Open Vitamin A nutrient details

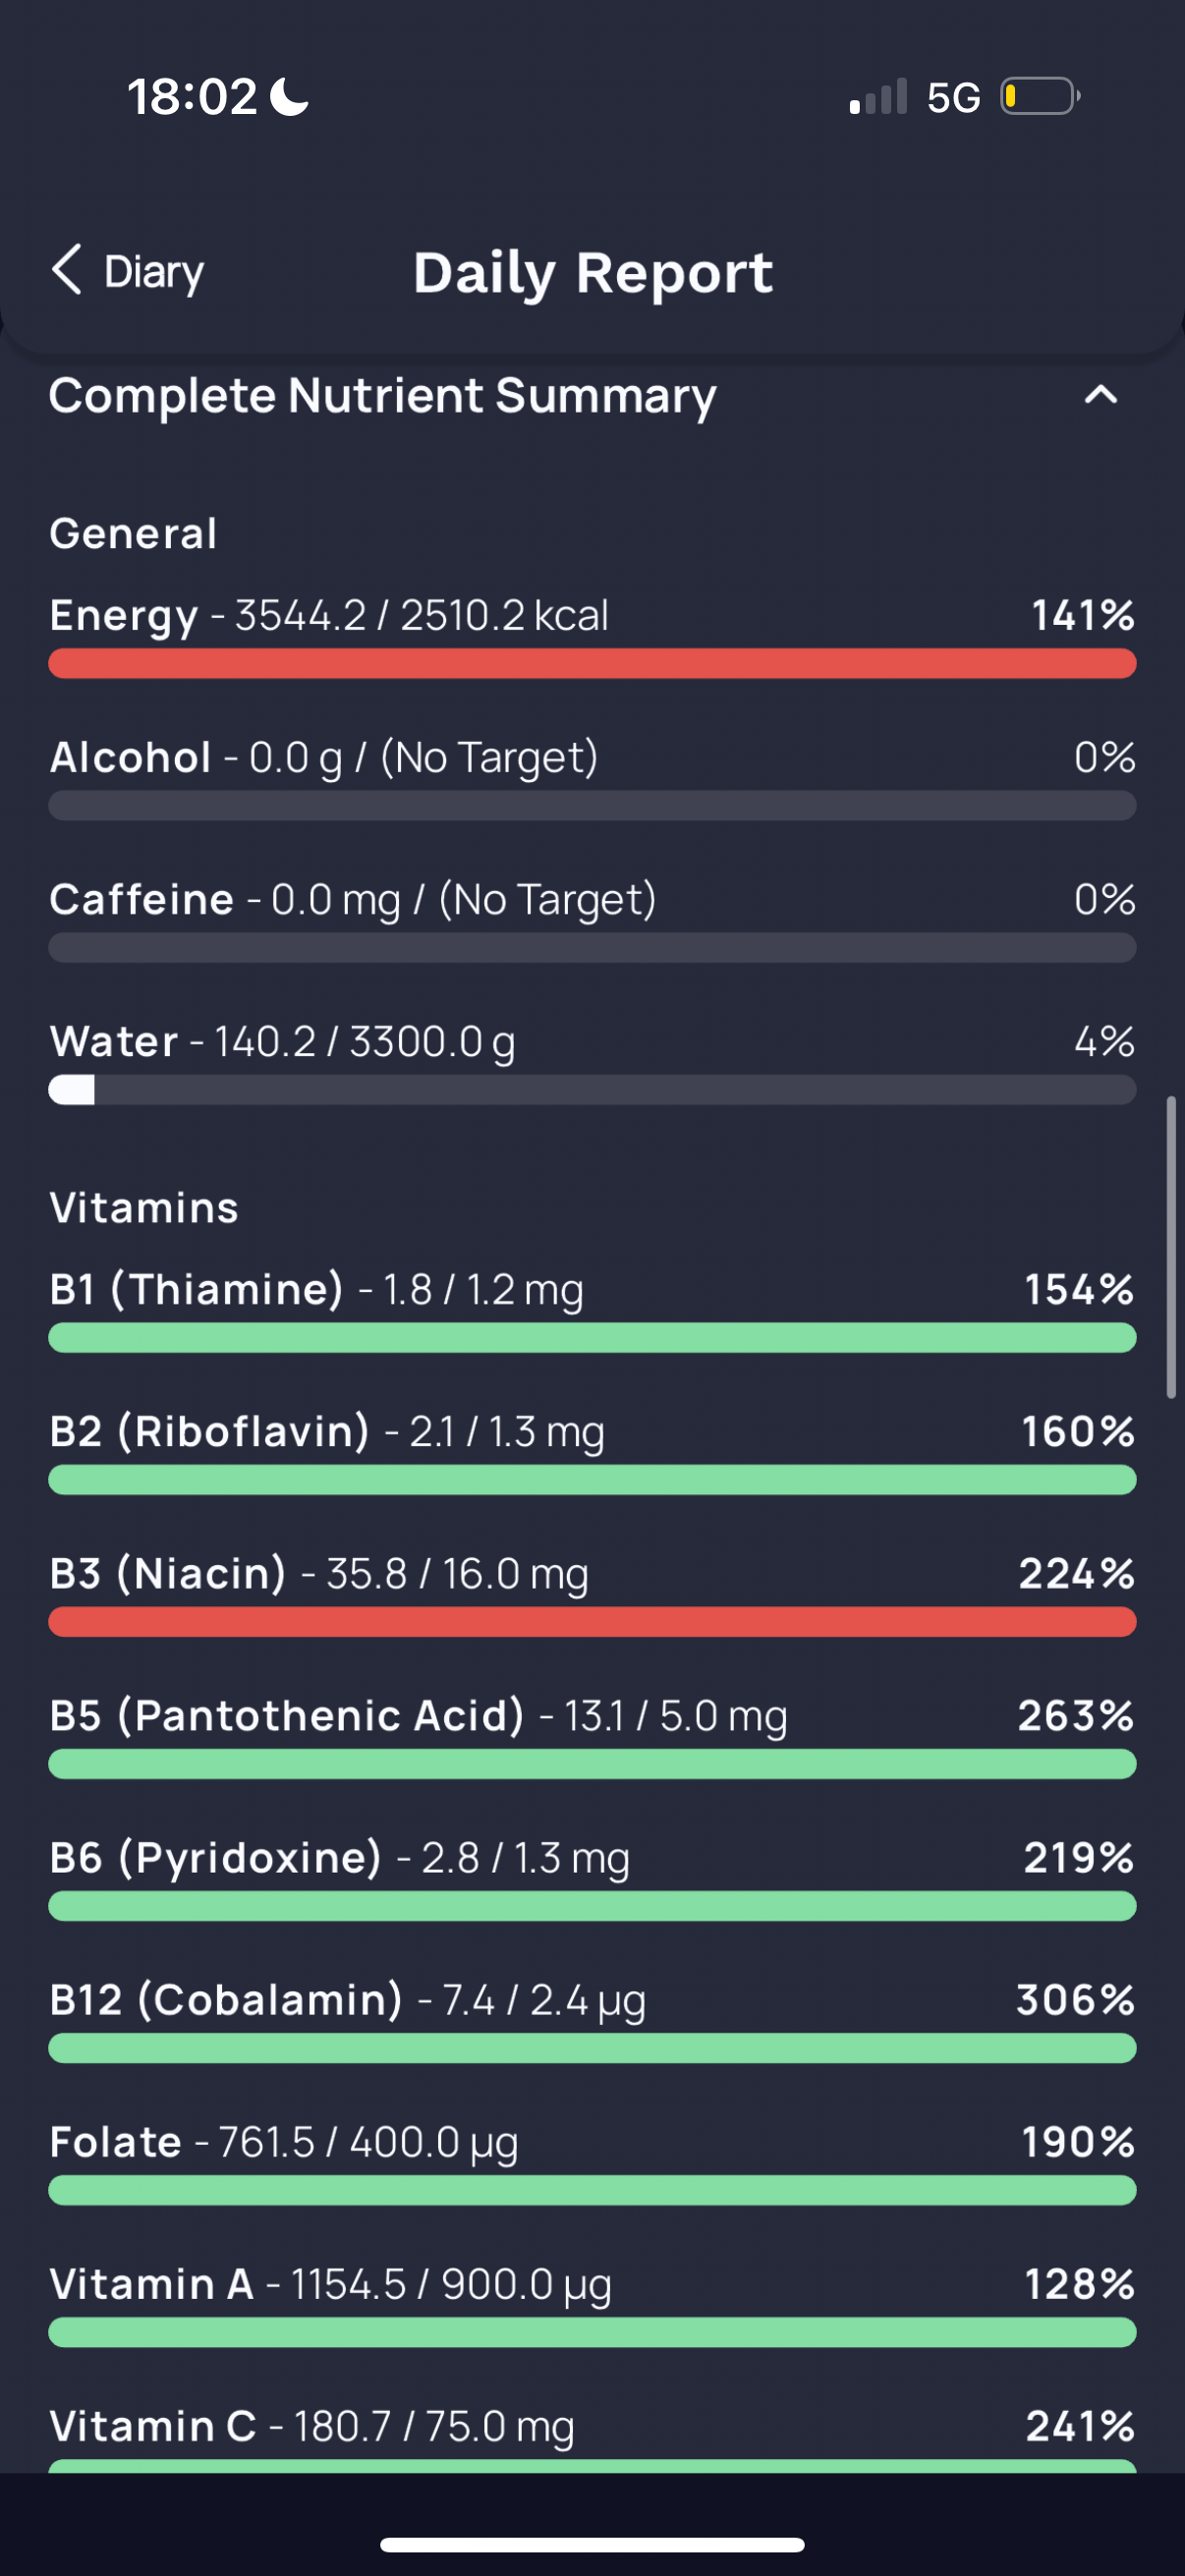(x=592, y=2304)
